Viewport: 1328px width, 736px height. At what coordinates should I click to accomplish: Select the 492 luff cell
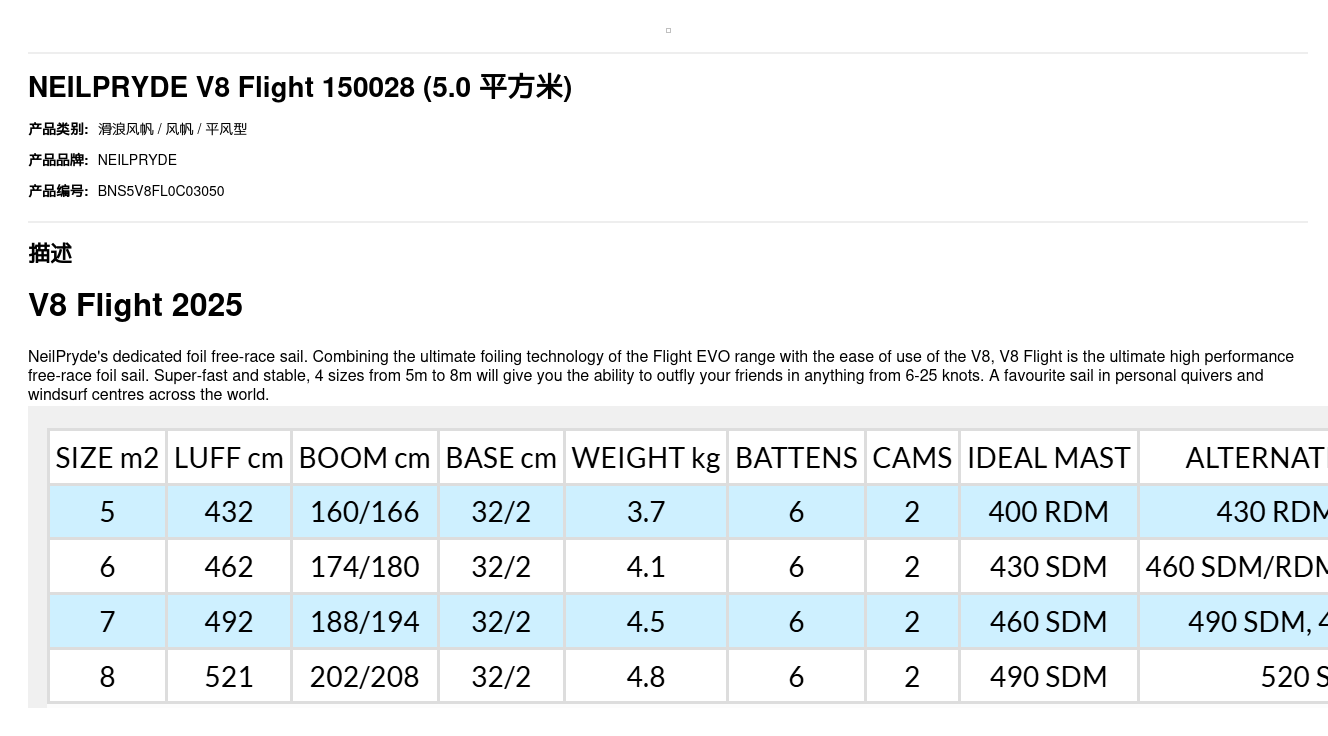click(x=229, y=622)
